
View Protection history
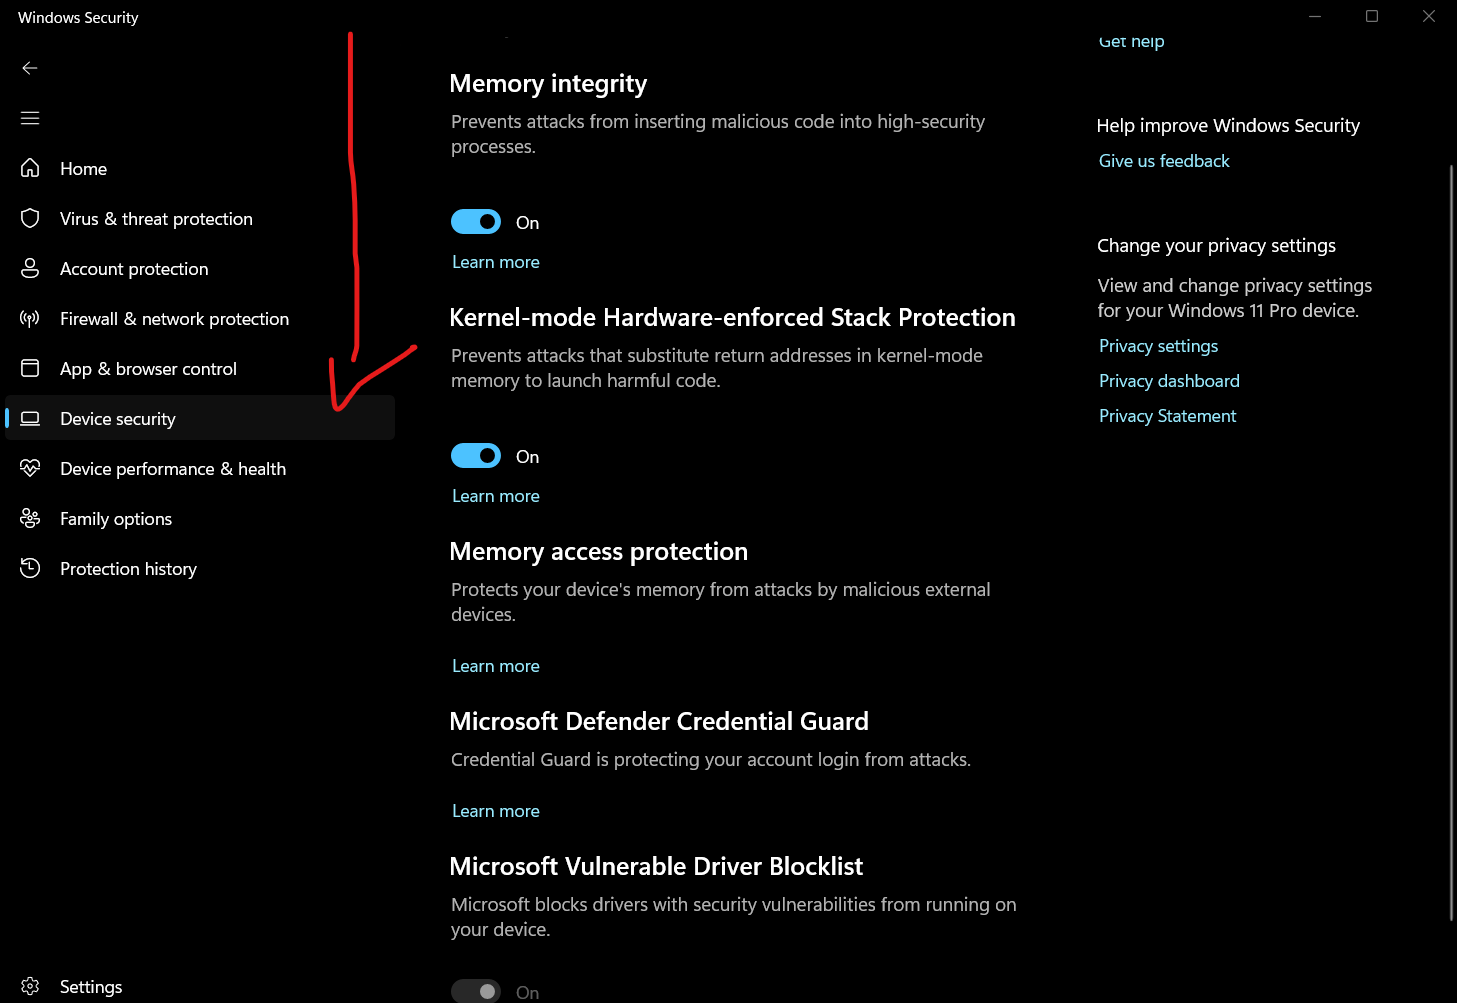pos(200,568)
